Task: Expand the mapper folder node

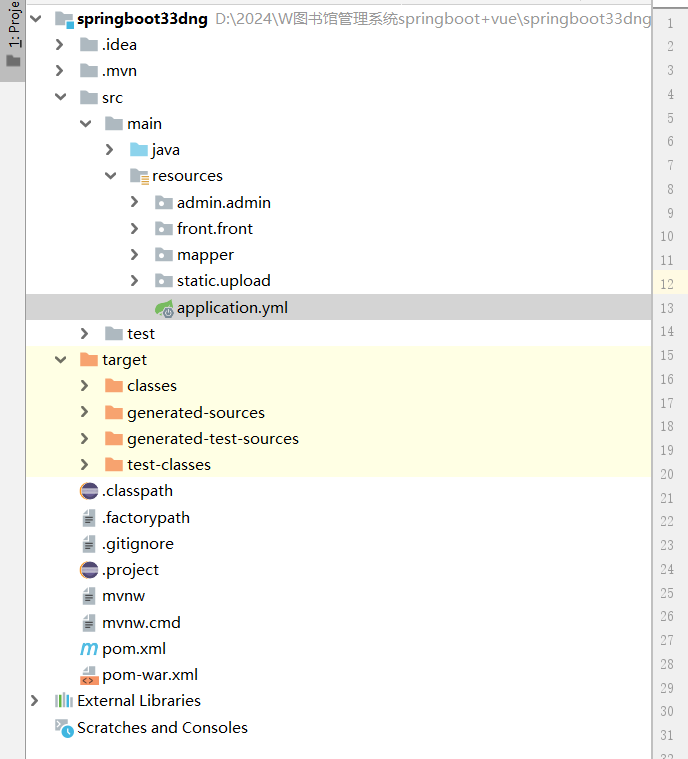Action: coord(135,255)
